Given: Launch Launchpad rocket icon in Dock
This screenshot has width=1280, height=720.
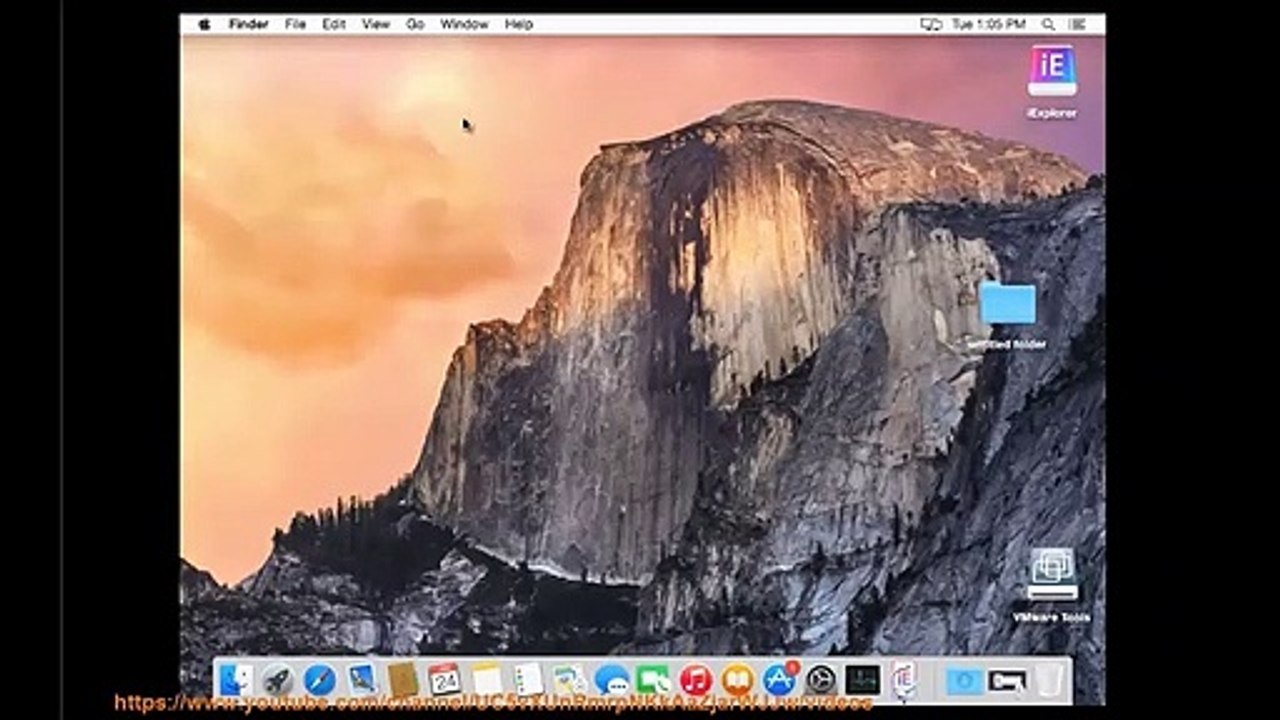Looking at the screenshot, I should (x=278, y=680).
